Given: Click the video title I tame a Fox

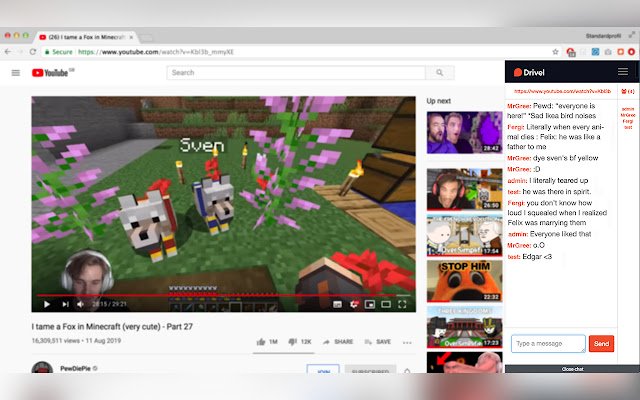Looking at the screenshot, I should tap(112, 327).
